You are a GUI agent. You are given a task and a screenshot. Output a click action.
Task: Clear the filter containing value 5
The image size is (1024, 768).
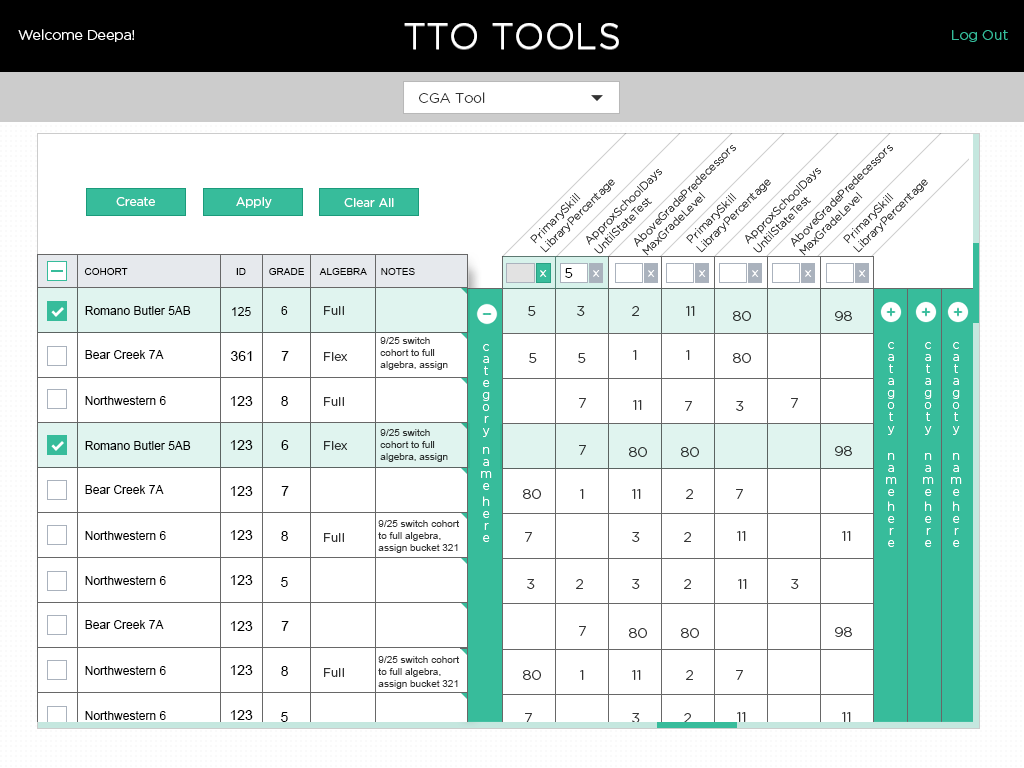tap(596, 274)
